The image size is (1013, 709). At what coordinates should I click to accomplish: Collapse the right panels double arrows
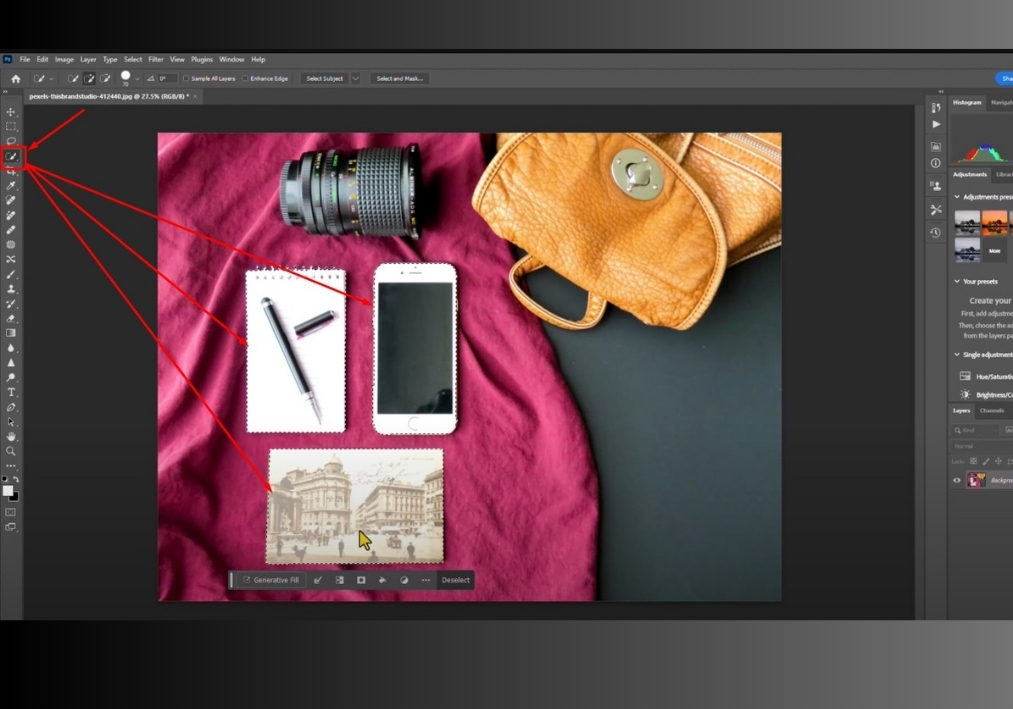941,92
